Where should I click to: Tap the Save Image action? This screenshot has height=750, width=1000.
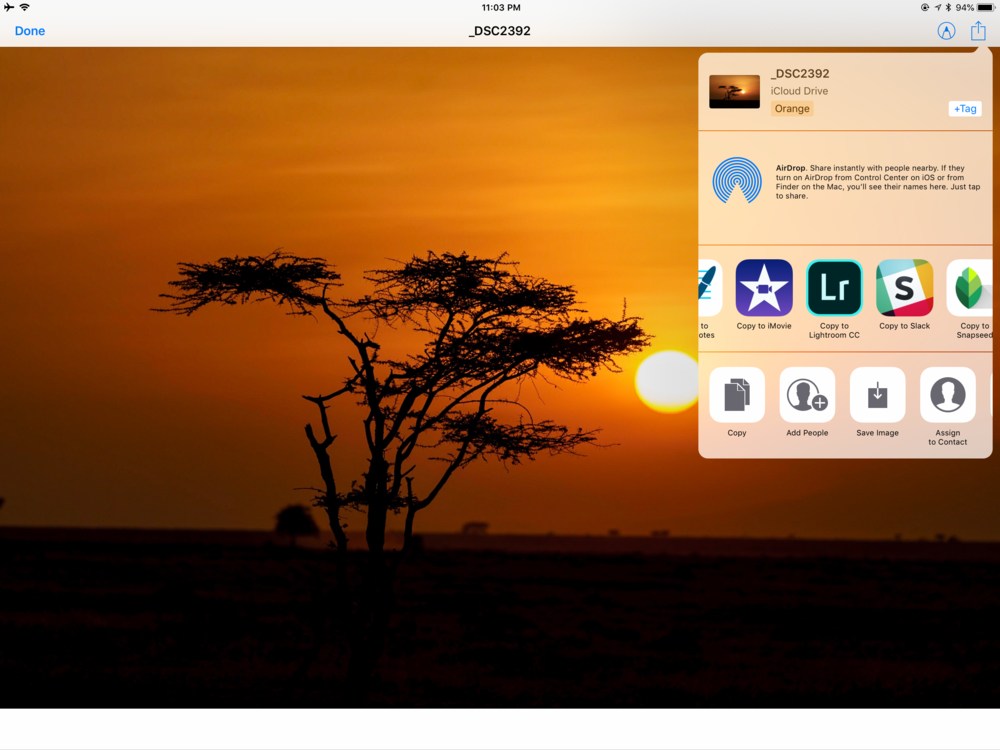pyautogui.click(x=877, y=395)
